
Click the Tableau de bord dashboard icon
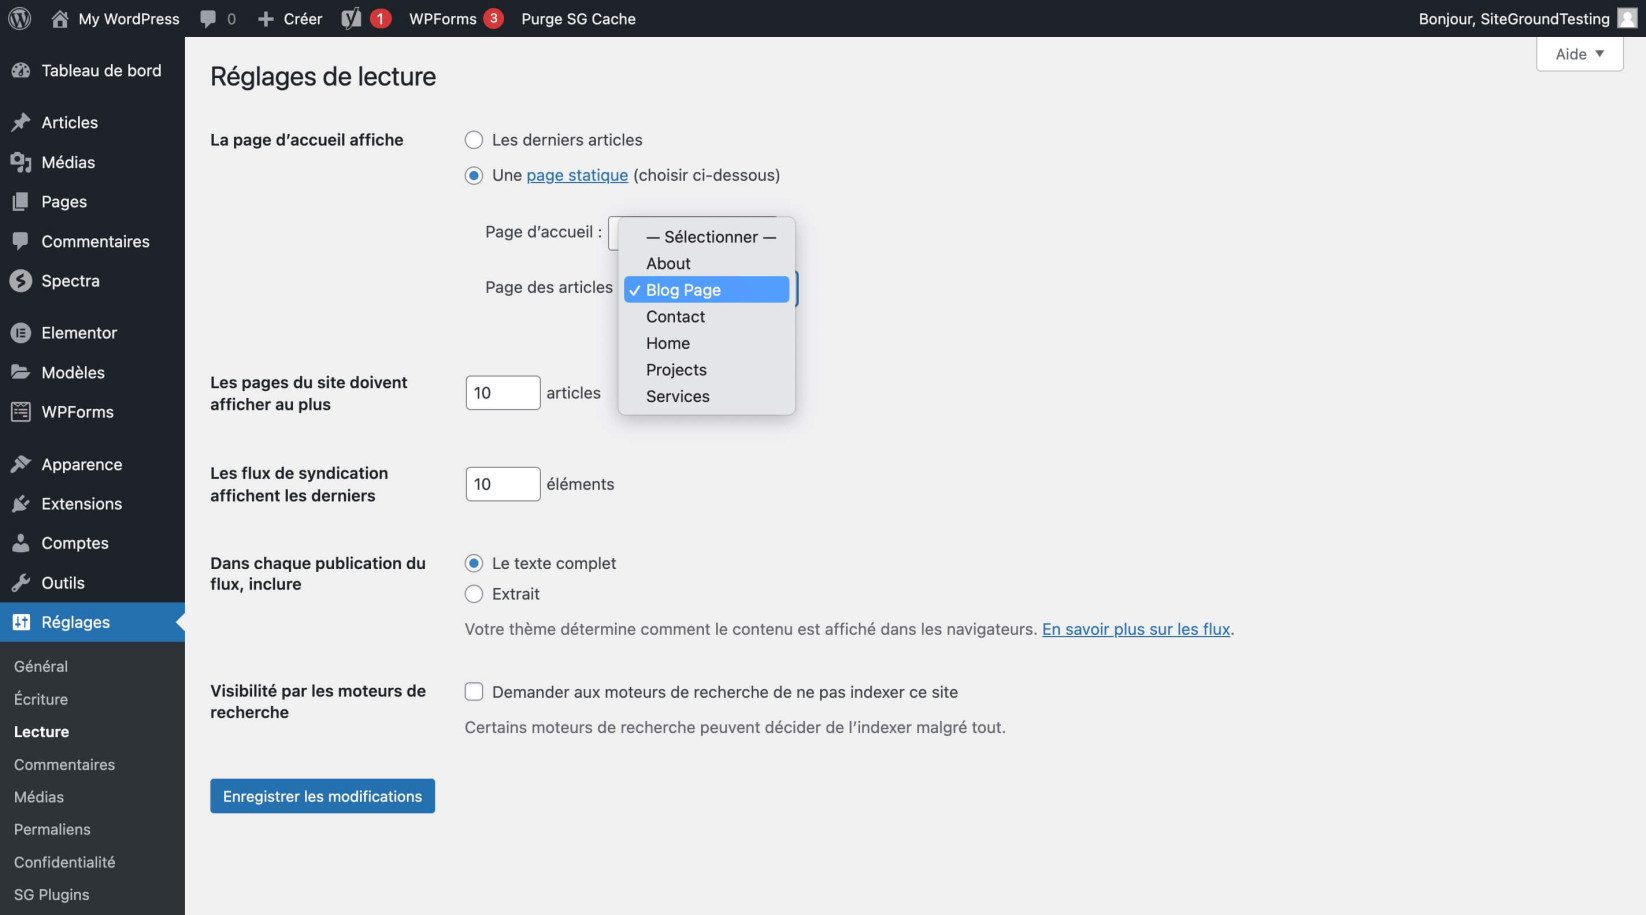[21, 70]
